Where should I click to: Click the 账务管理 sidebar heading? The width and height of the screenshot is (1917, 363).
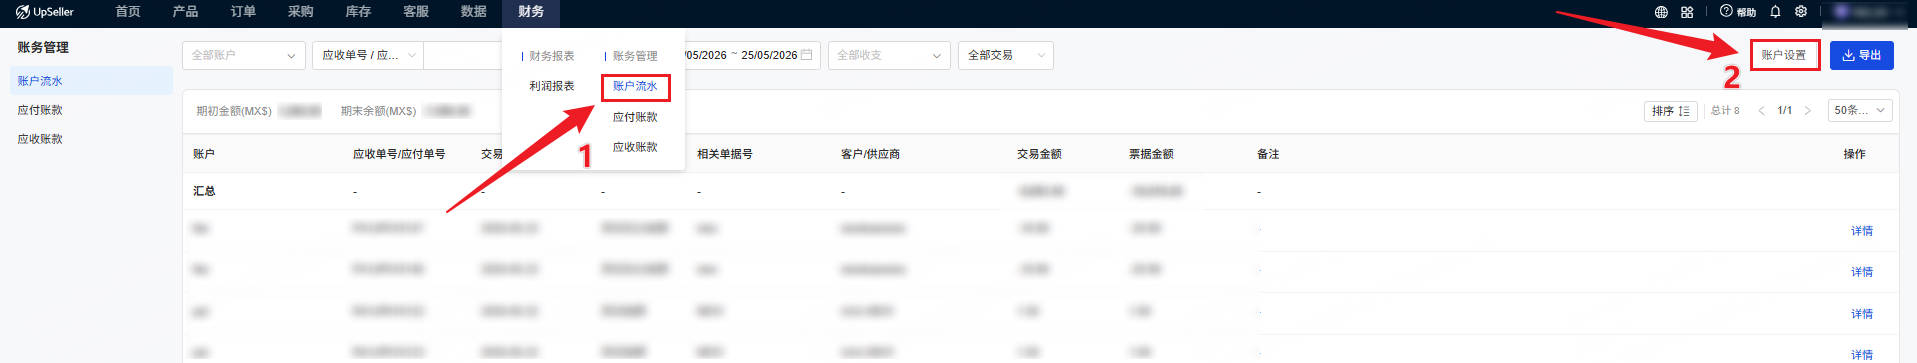point(43,47)
